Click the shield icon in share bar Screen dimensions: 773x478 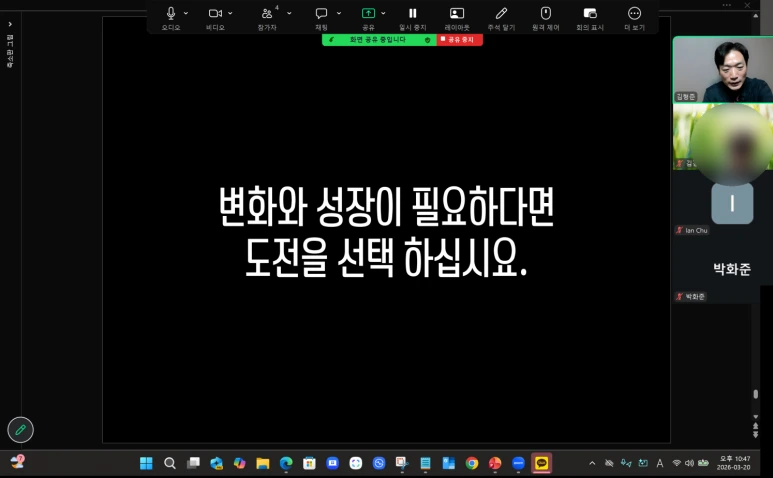coord(427,40)
